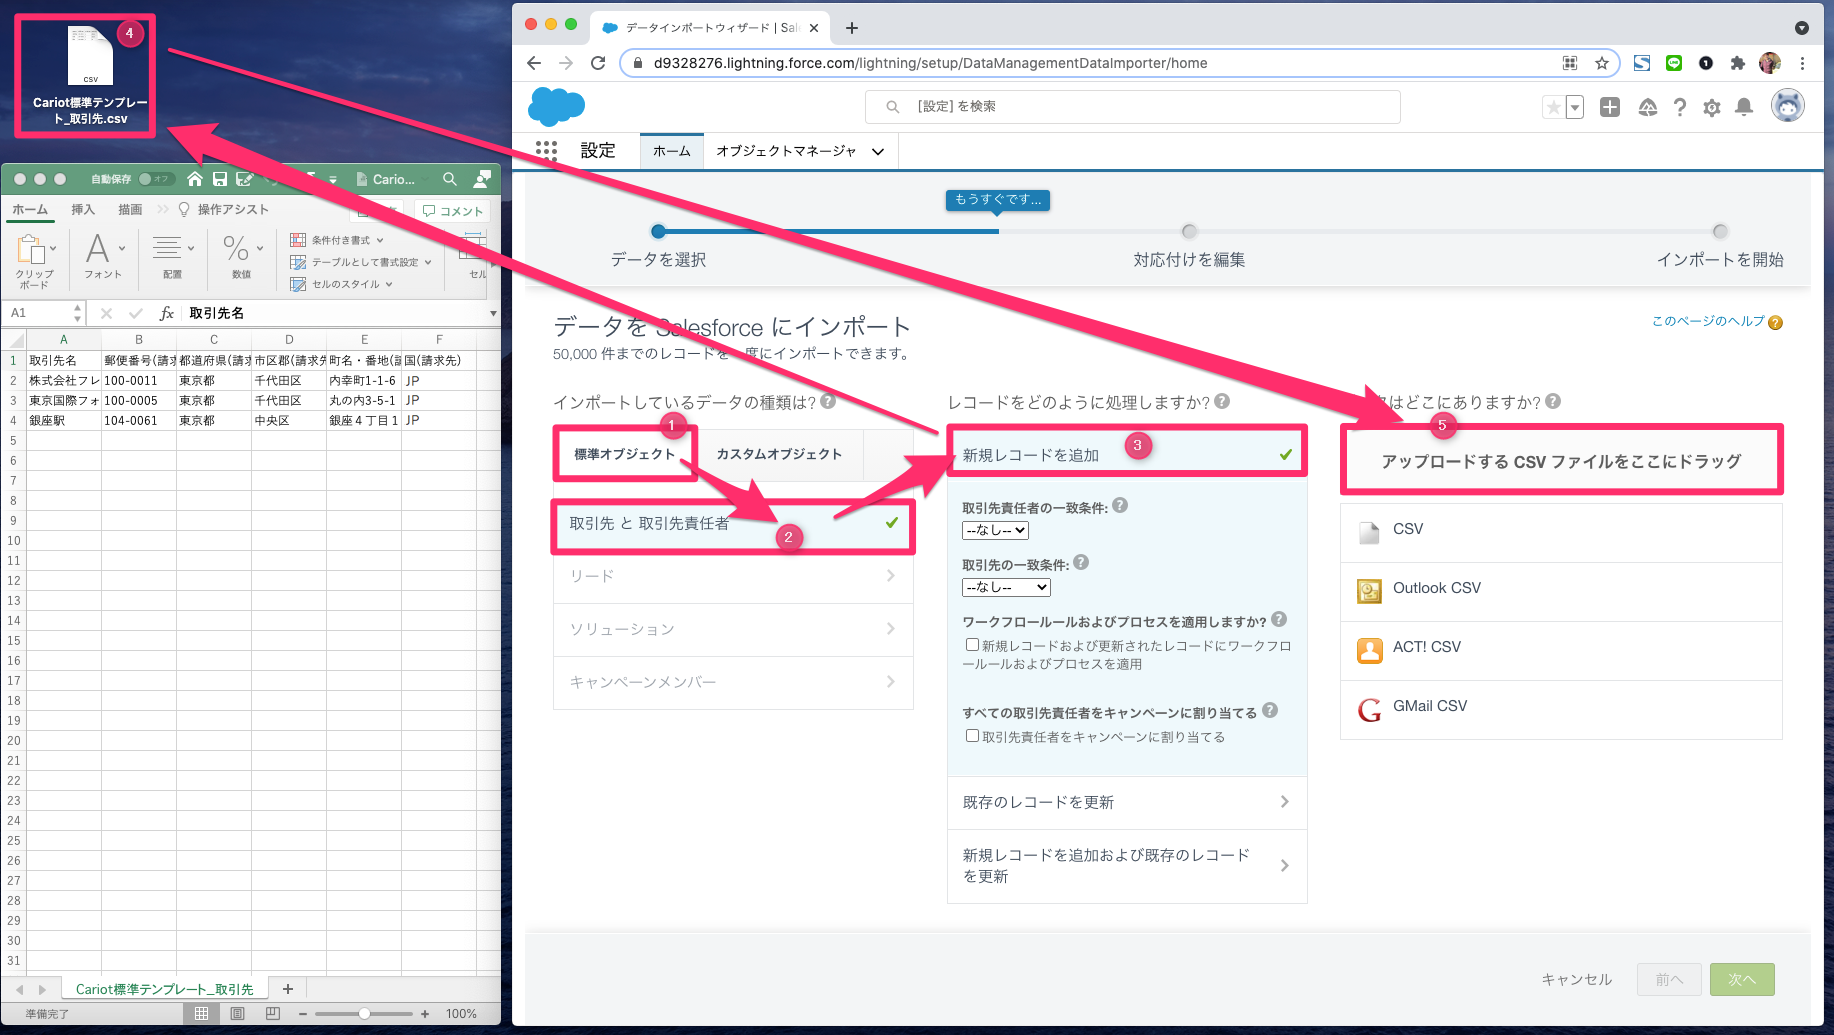1834x1035 pixels.
Task: Expand オブジェクトマネージャ tab chevron
Action: 878,152
